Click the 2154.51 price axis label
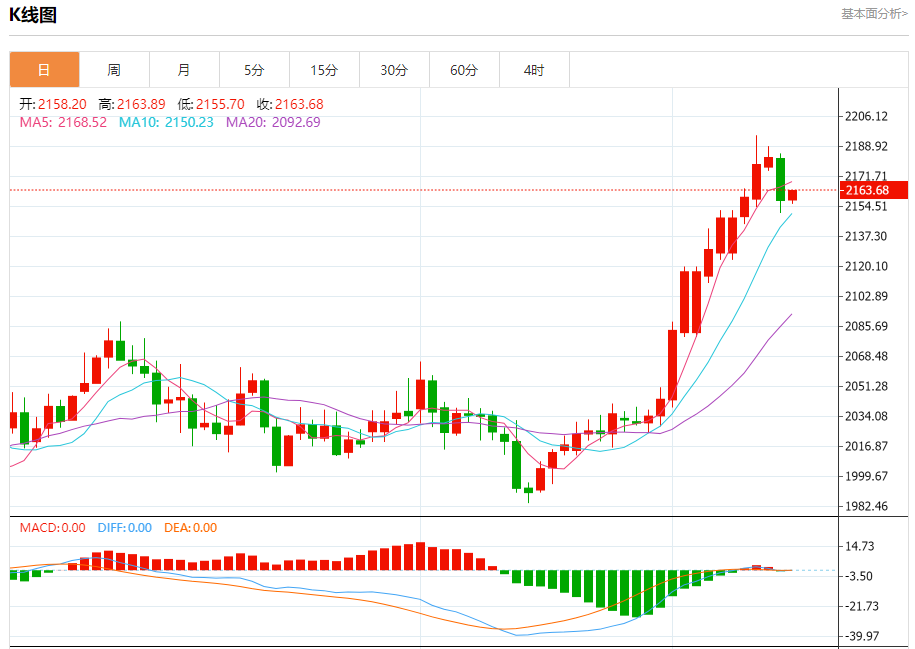Viewport: 915px width, 649px height. [x=867, y=206]
